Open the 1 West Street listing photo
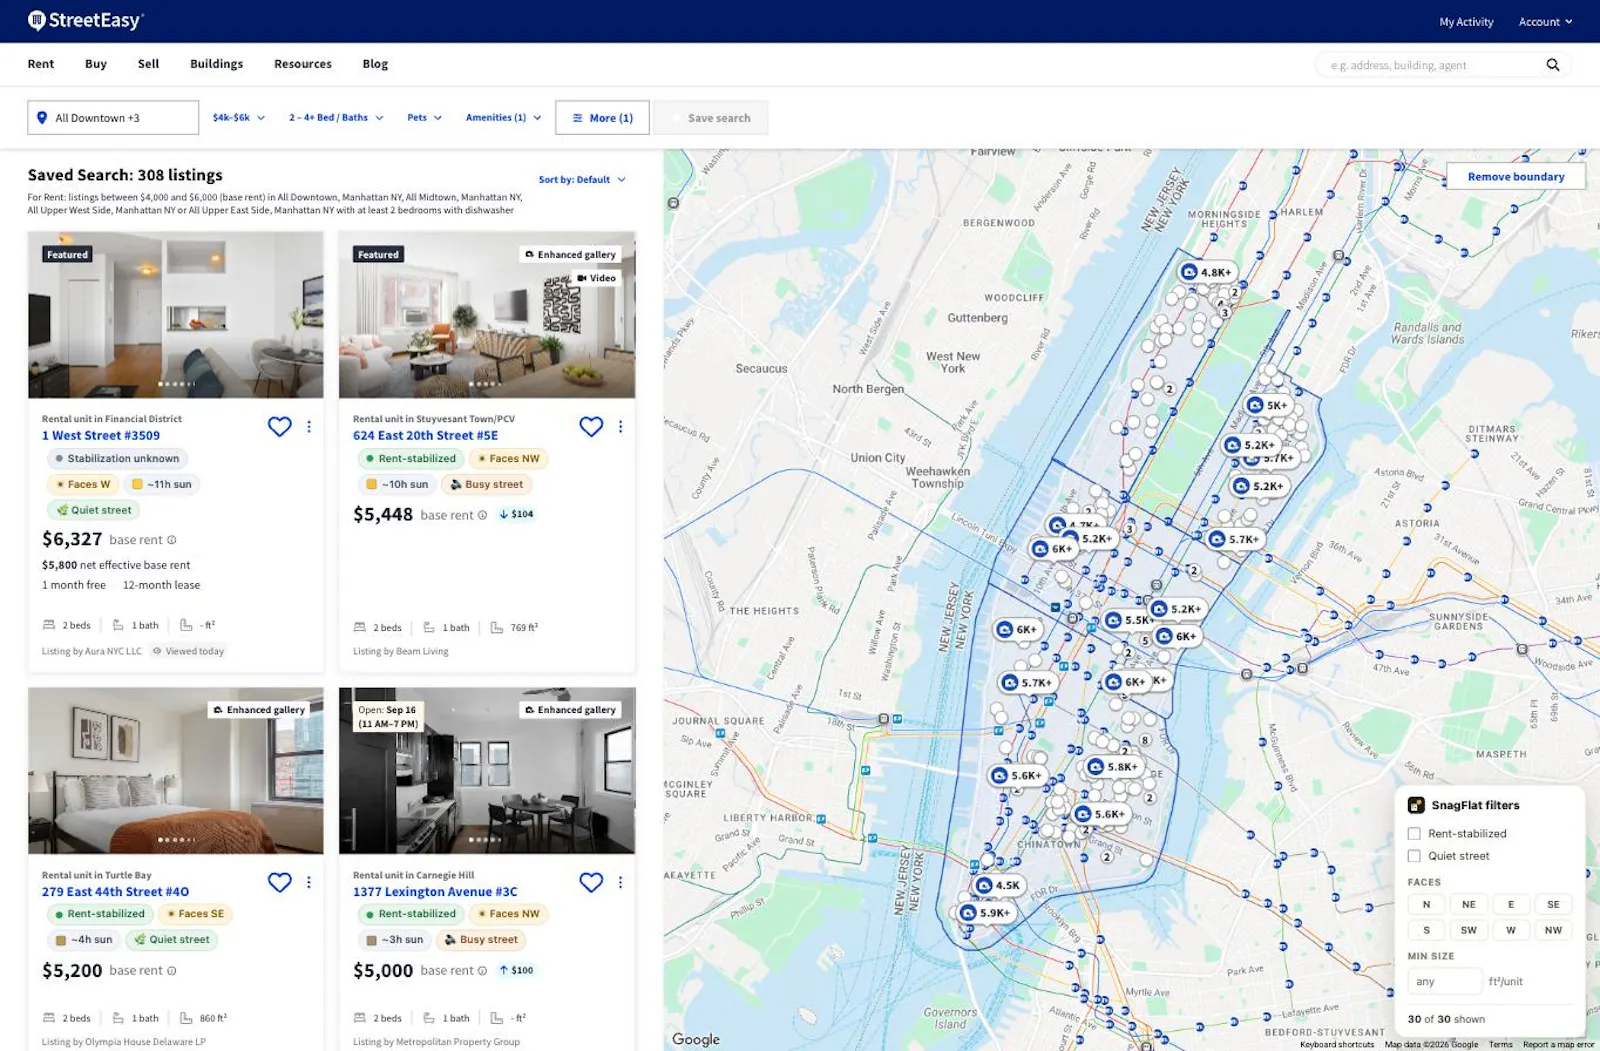The image size is (1600, 1051). pos(176,315)
